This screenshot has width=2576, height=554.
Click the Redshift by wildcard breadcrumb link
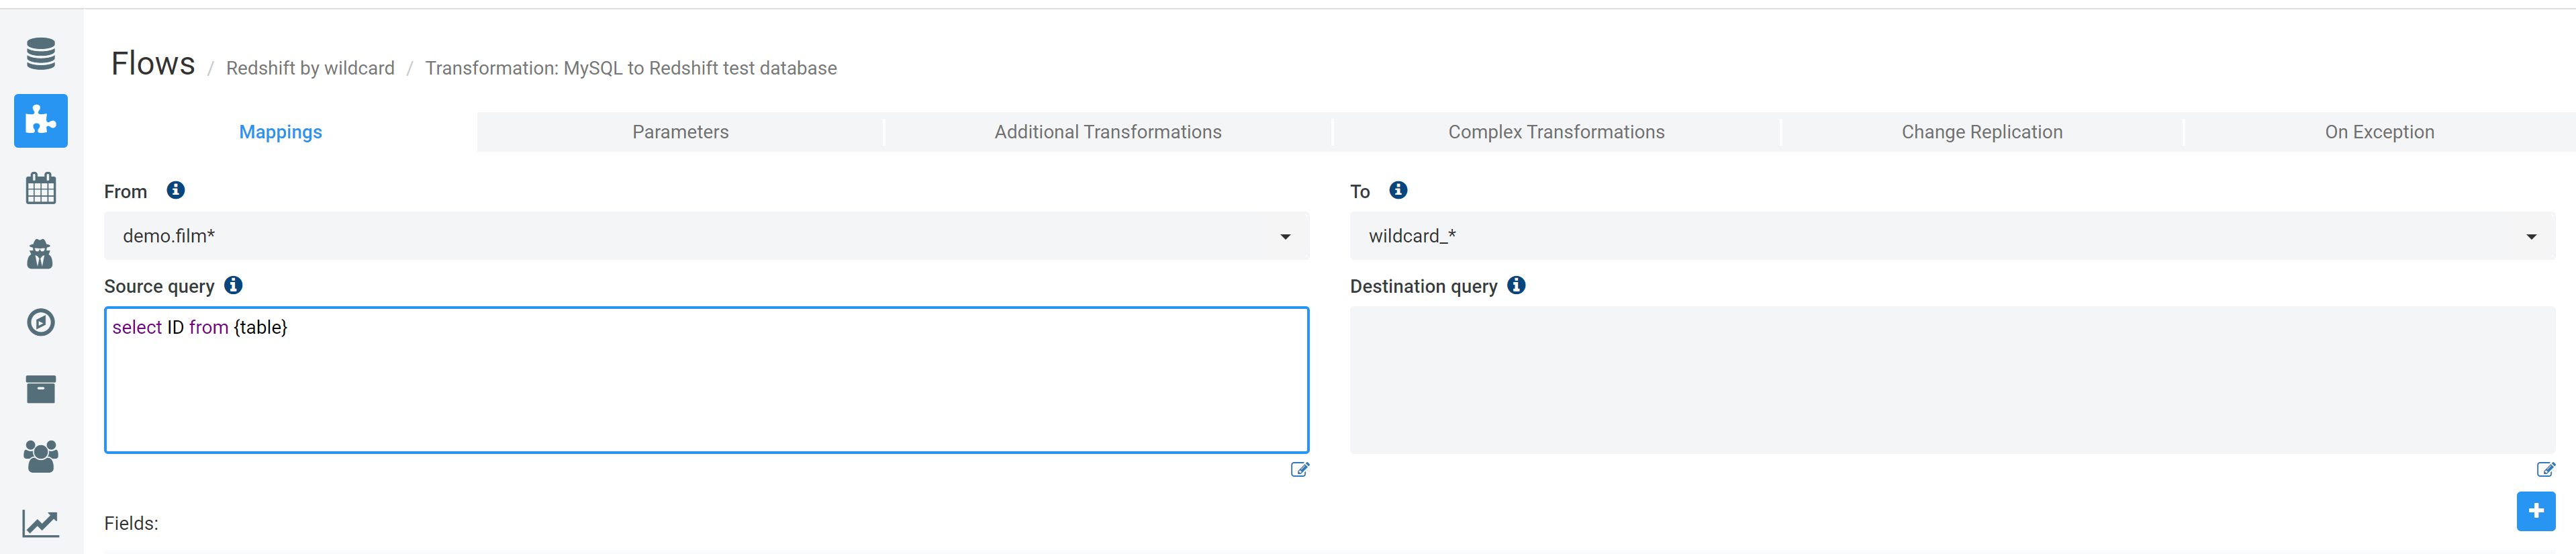310,68
